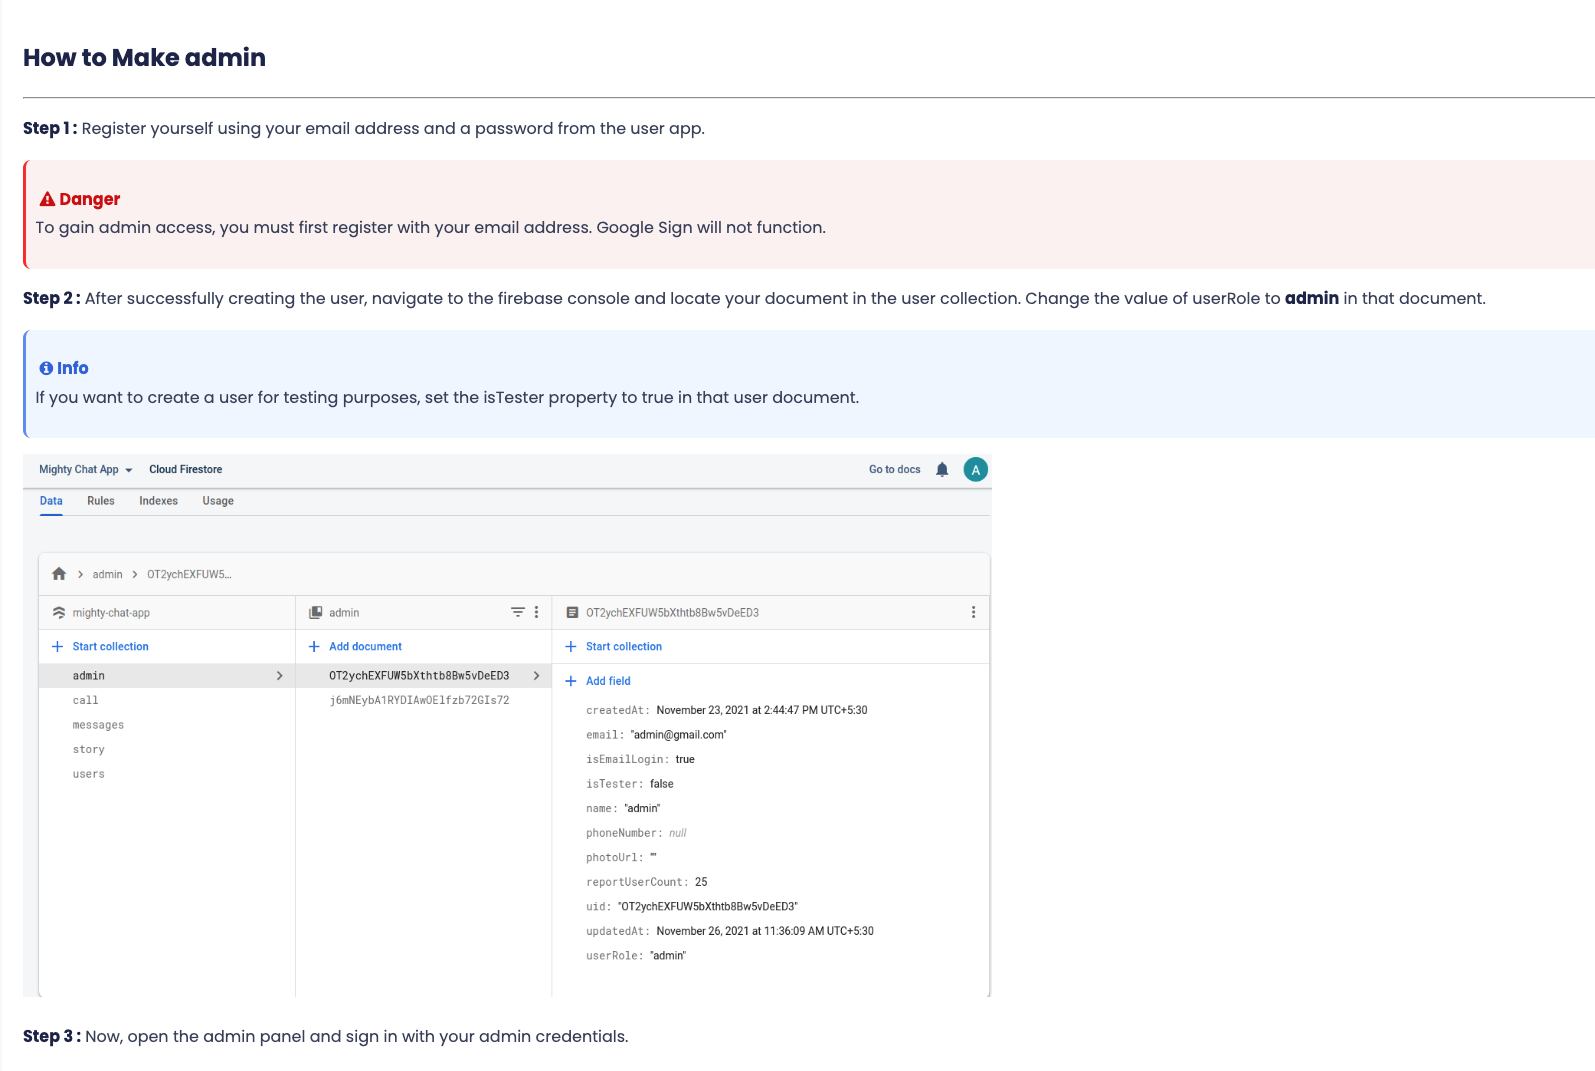Image resolution: width=1595 pixels, height=1071 pixels.
Task: Click Add document button
Action: coord(366,647)
